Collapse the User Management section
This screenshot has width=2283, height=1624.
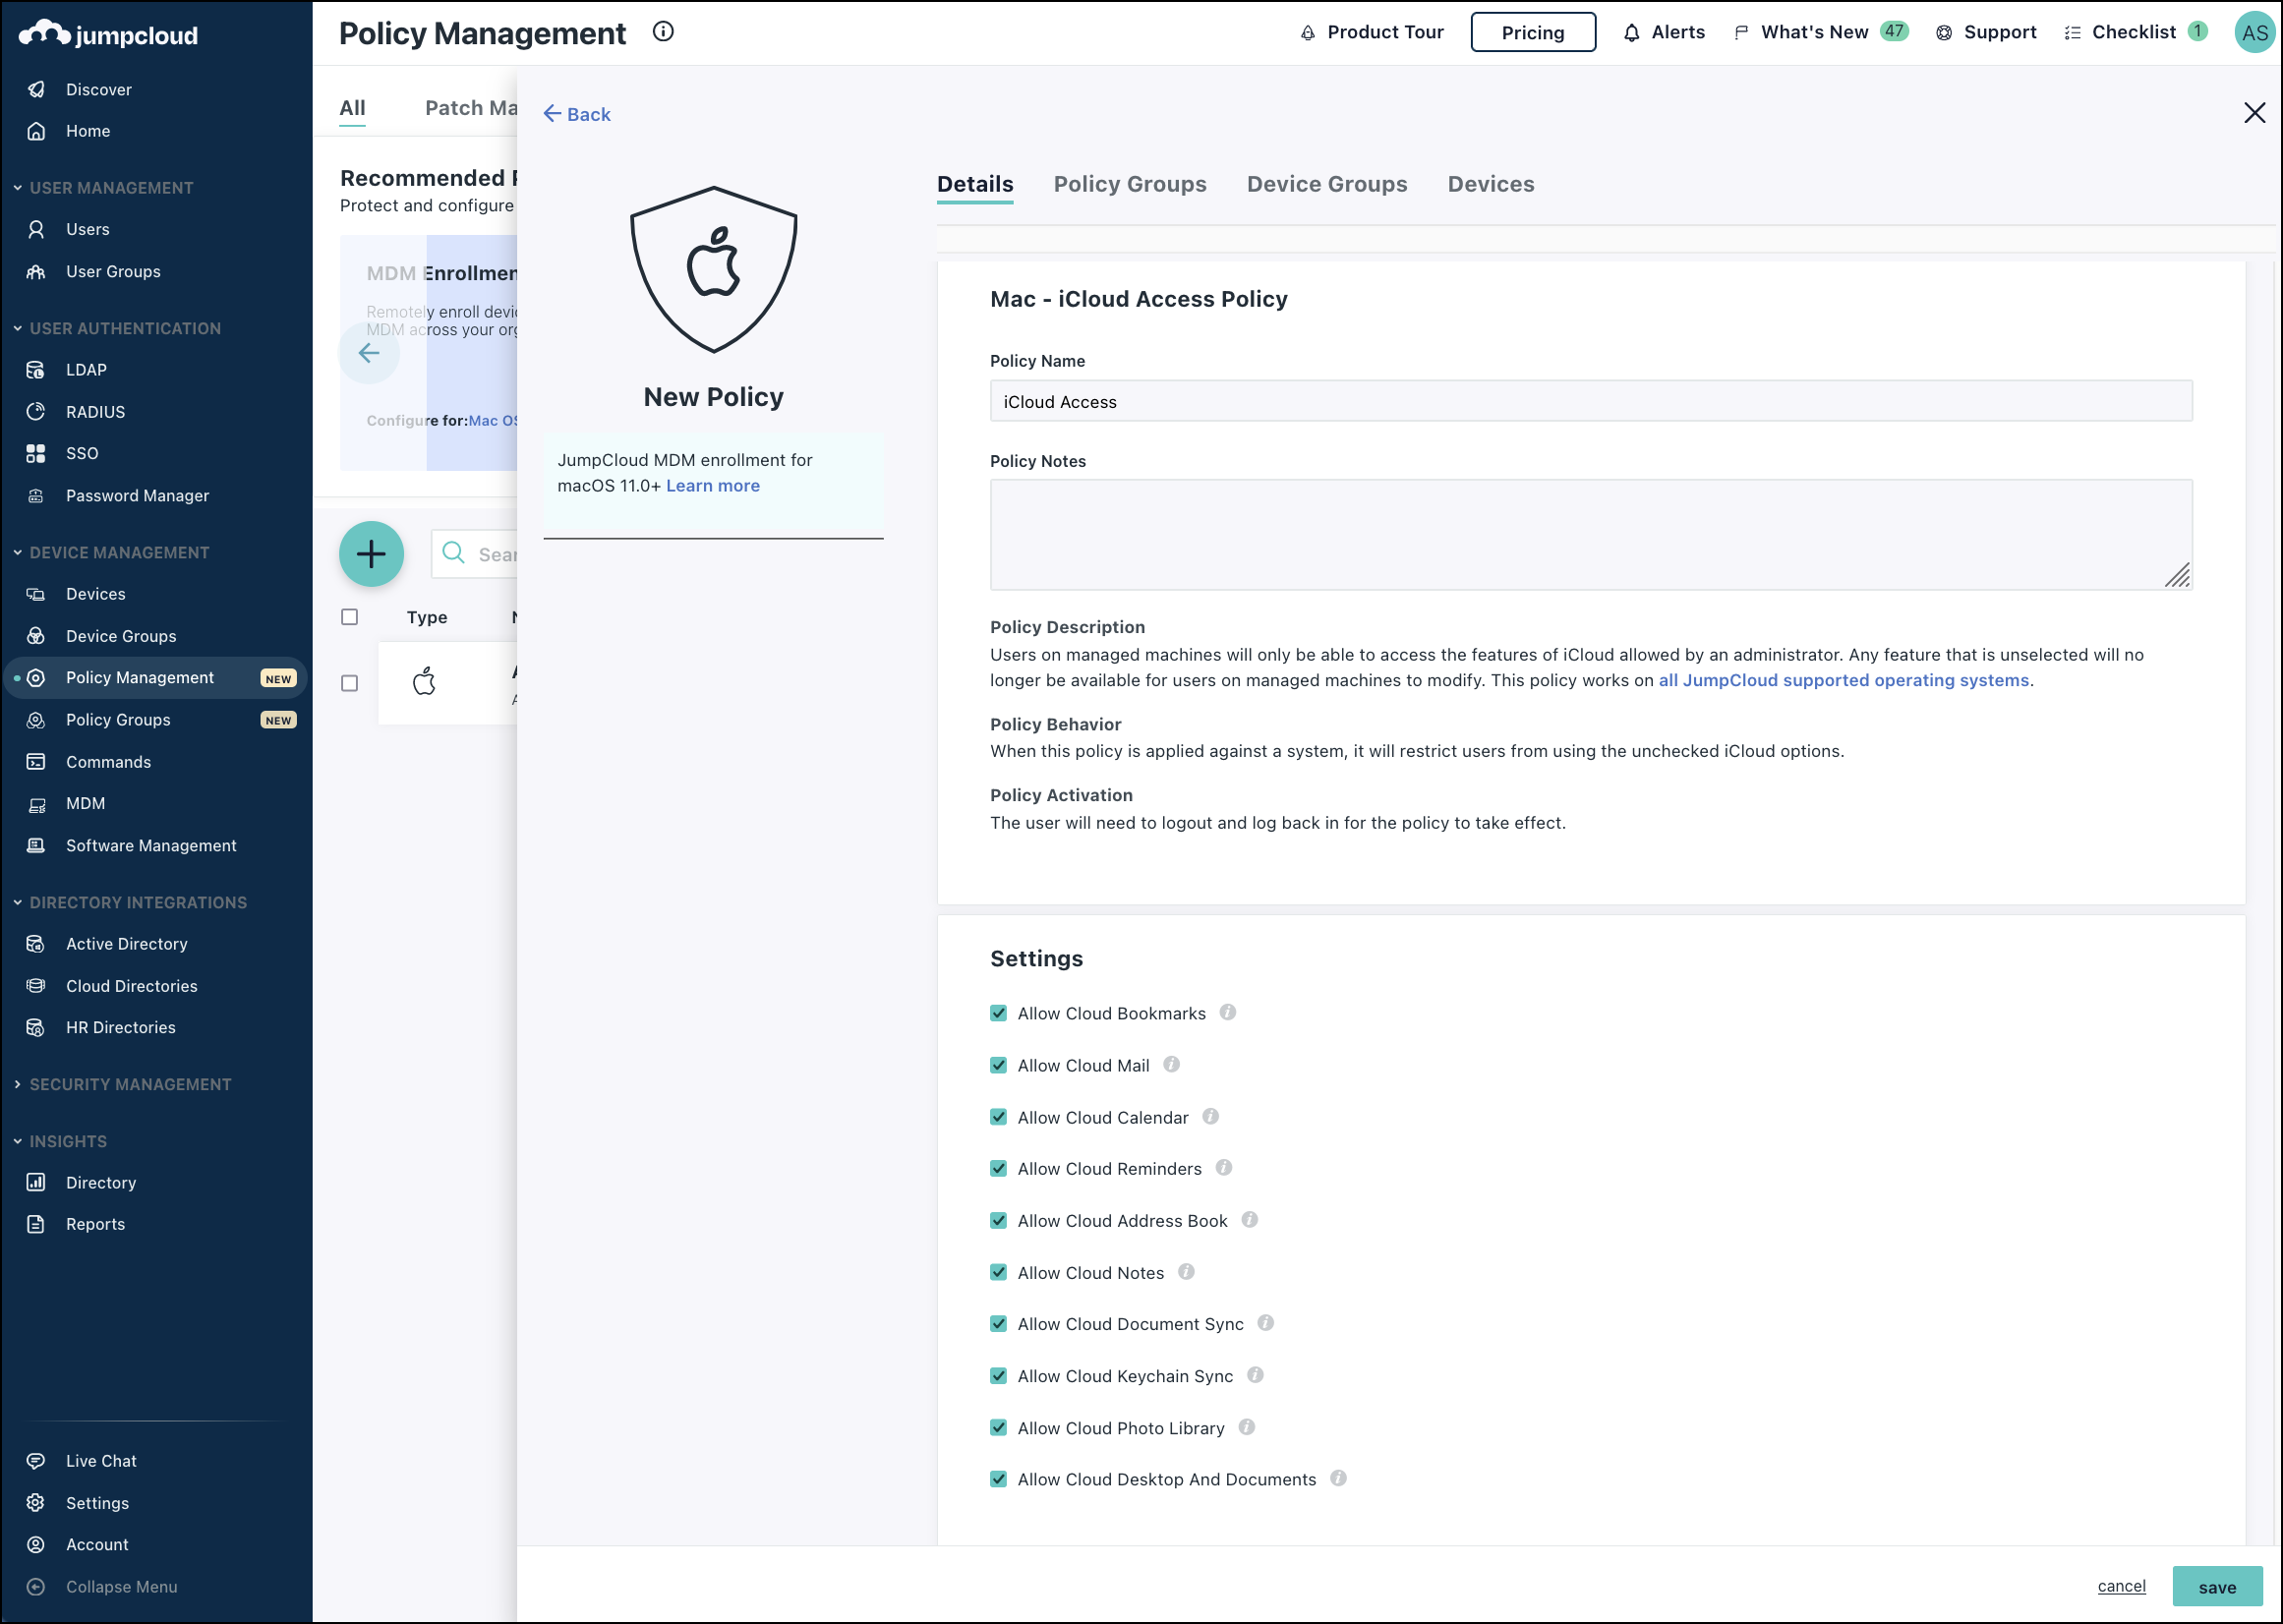coord(18,188)
